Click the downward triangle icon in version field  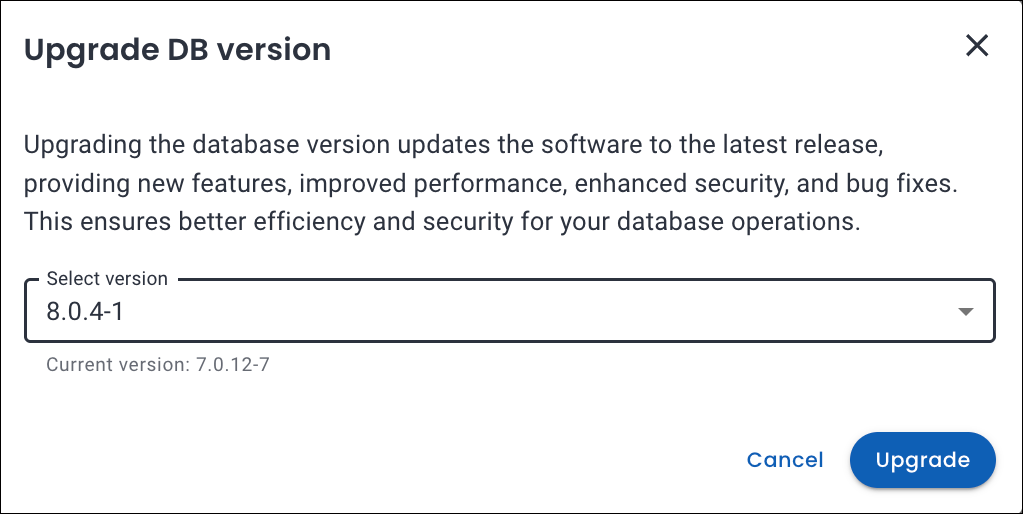point(965,312)
